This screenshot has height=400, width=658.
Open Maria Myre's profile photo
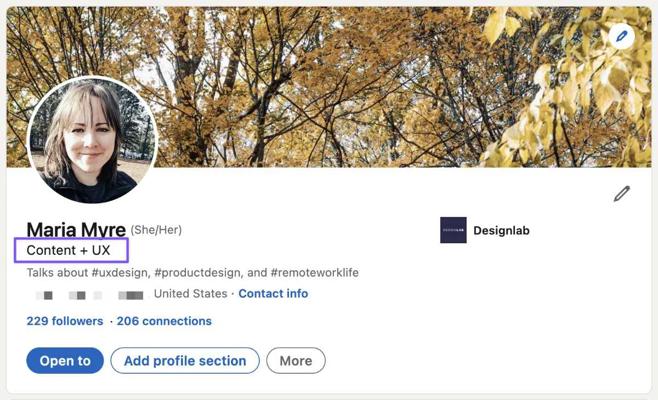(92, 140)
